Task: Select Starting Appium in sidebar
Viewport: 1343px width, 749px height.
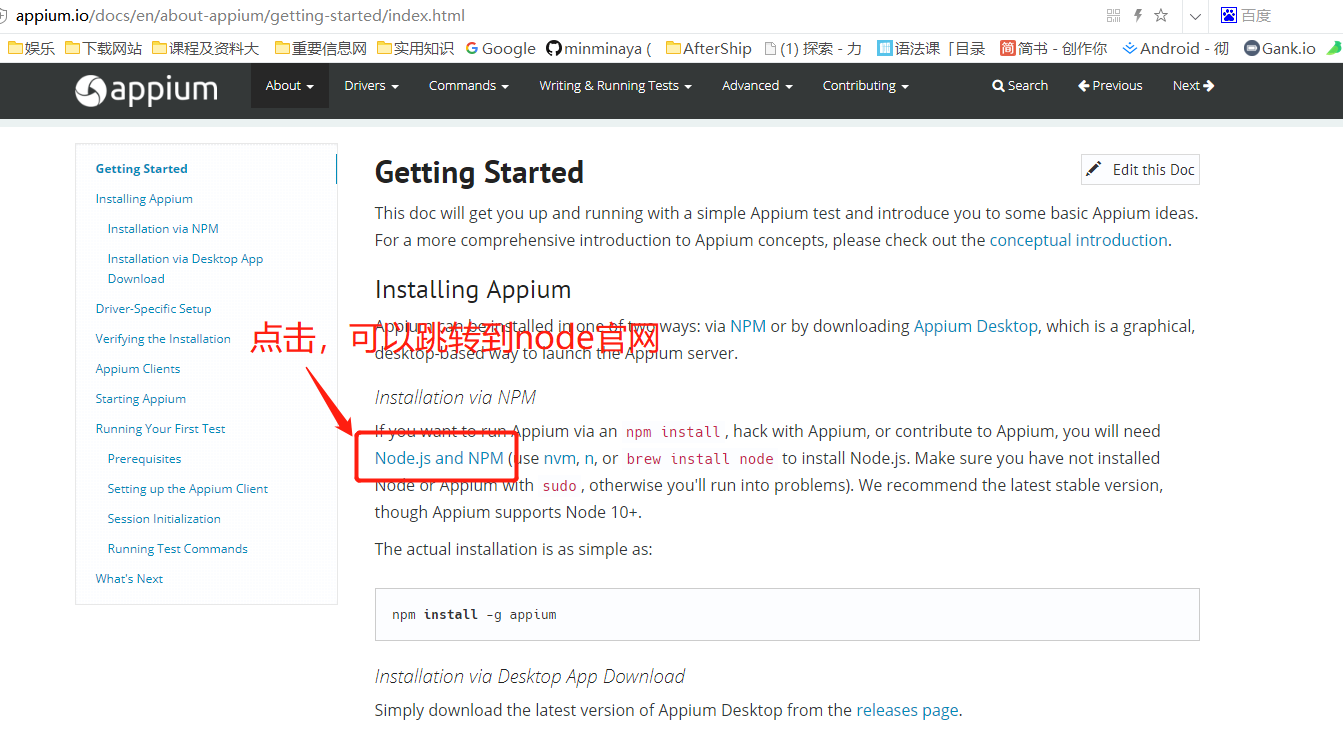Action: click(x=141, y=399)
